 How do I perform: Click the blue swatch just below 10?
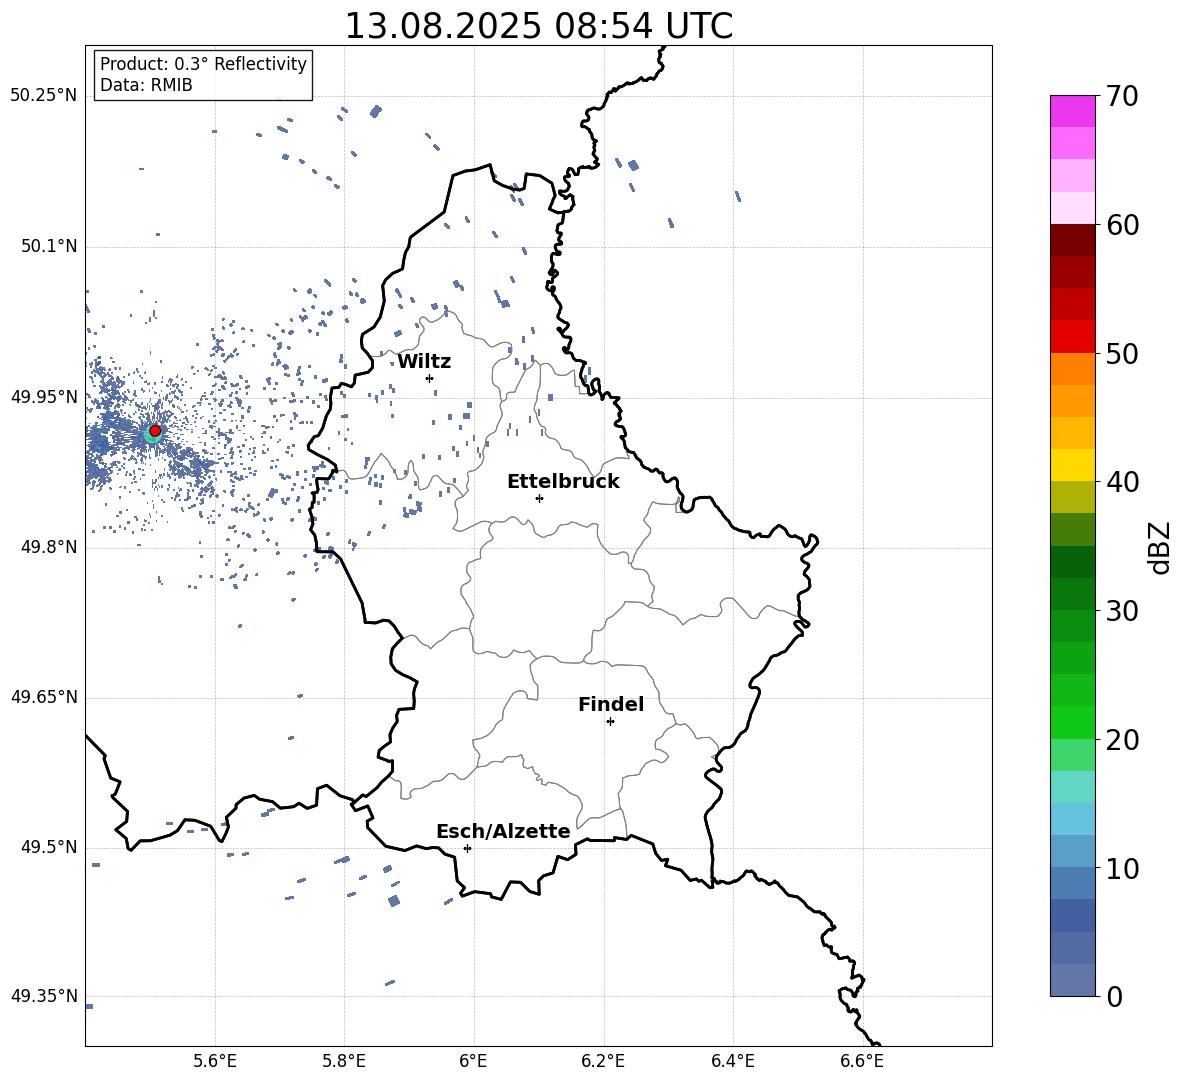(1072, 883)
